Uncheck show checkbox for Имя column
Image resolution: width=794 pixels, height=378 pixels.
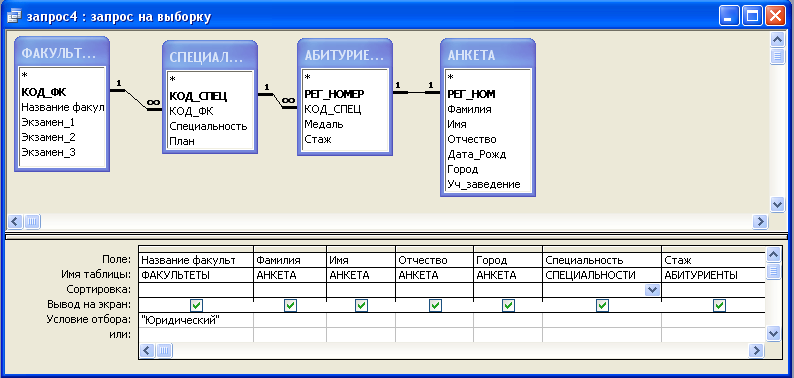click(361, 305)
